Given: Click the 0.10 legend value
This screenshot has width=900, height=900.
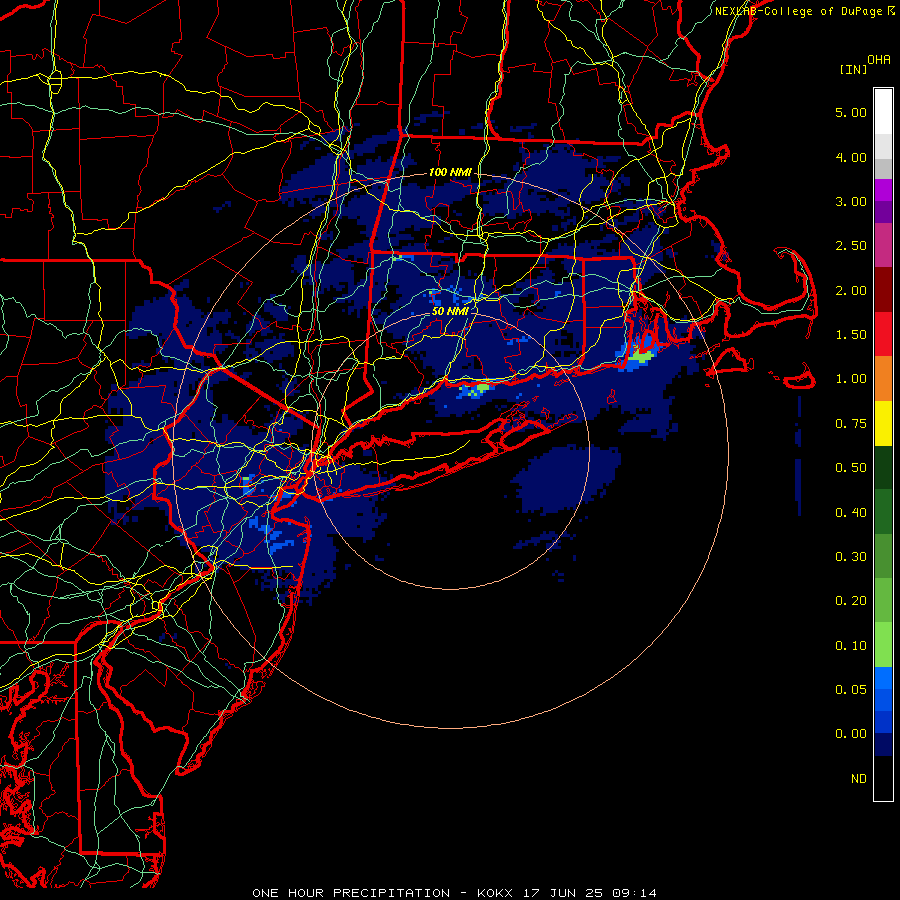Looking at the screenshot, I should [851, 646].
